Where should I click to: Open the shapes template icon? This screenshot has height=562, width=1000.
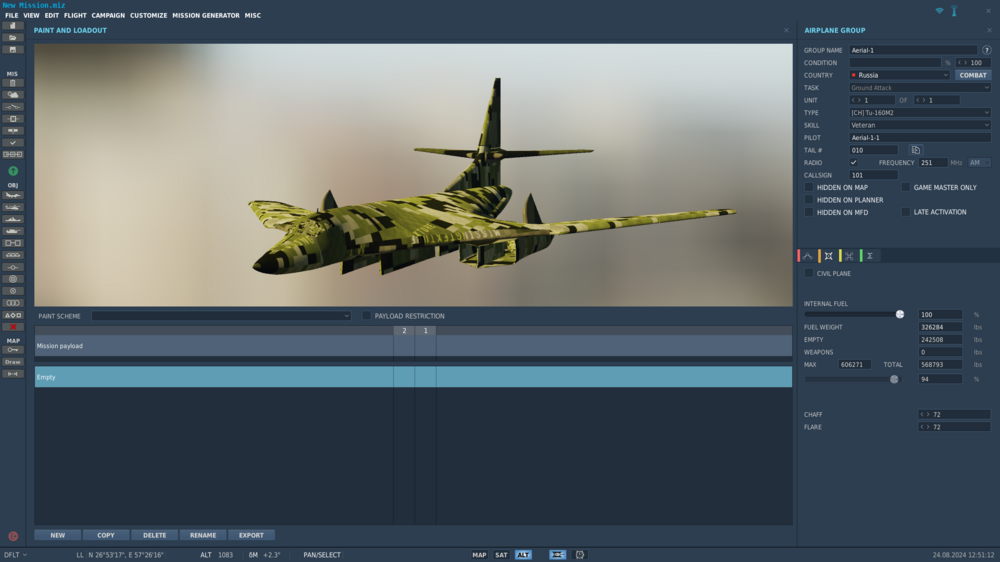click(x=13, y=315)
